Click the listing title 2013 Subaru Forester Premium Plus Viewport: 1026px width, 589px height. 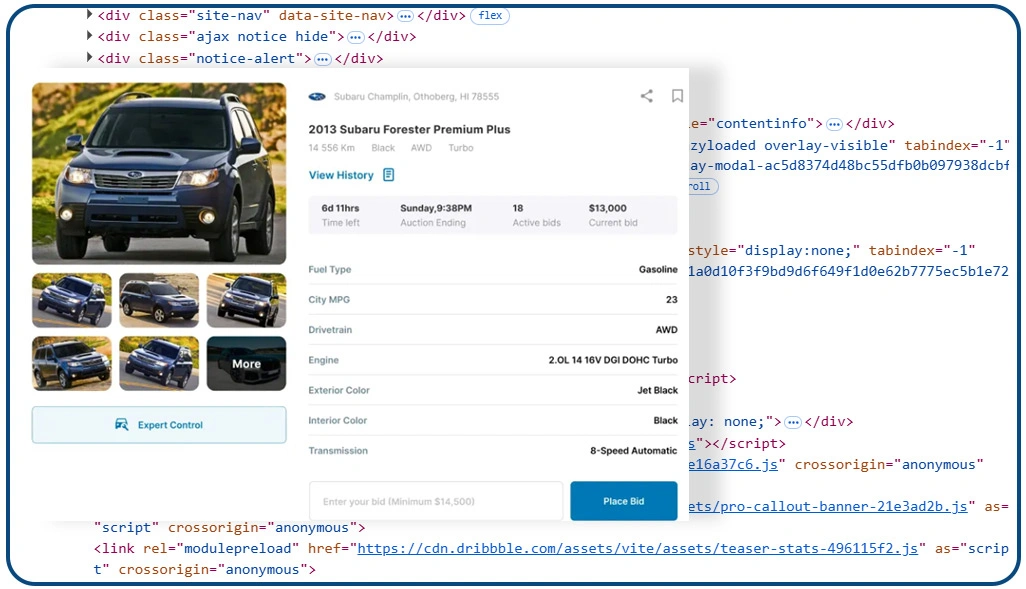pyautogui.click(x=410, y=130)
